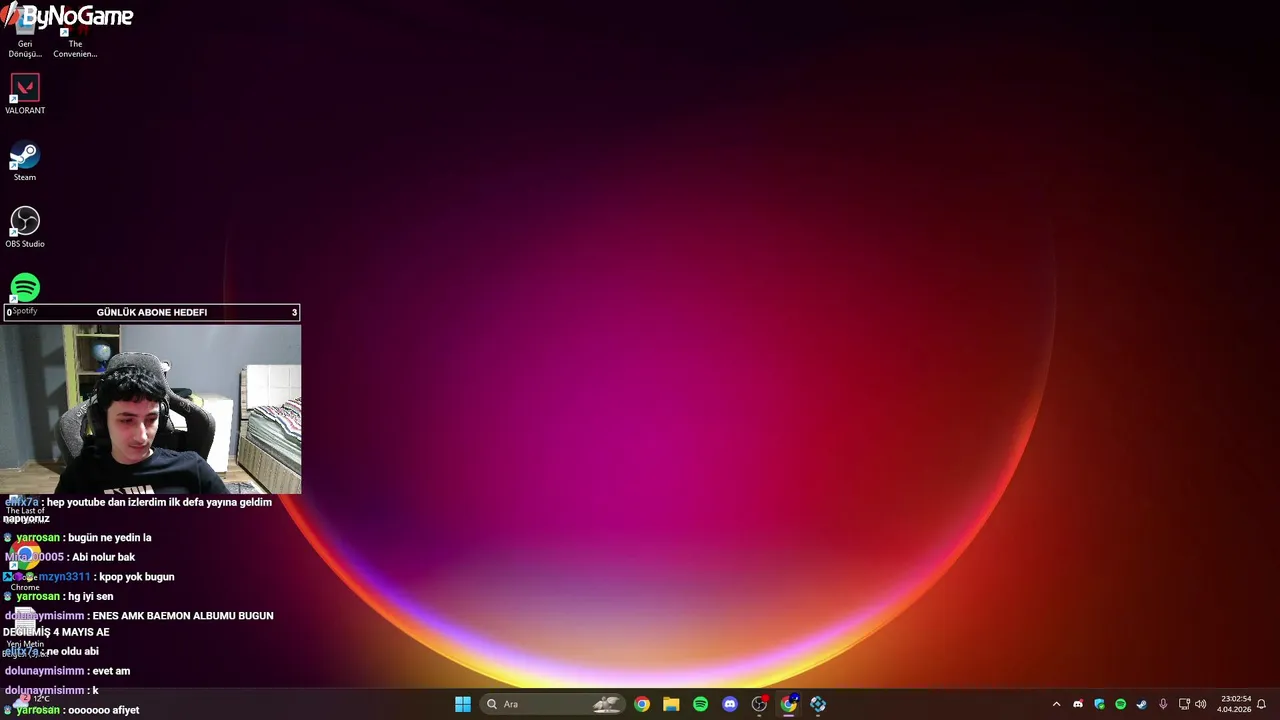Image resolution: width=1280 pixels, height=720 pixels.
Task: Open Google Chrome from the taskbar
Action: tap(642, 704)
